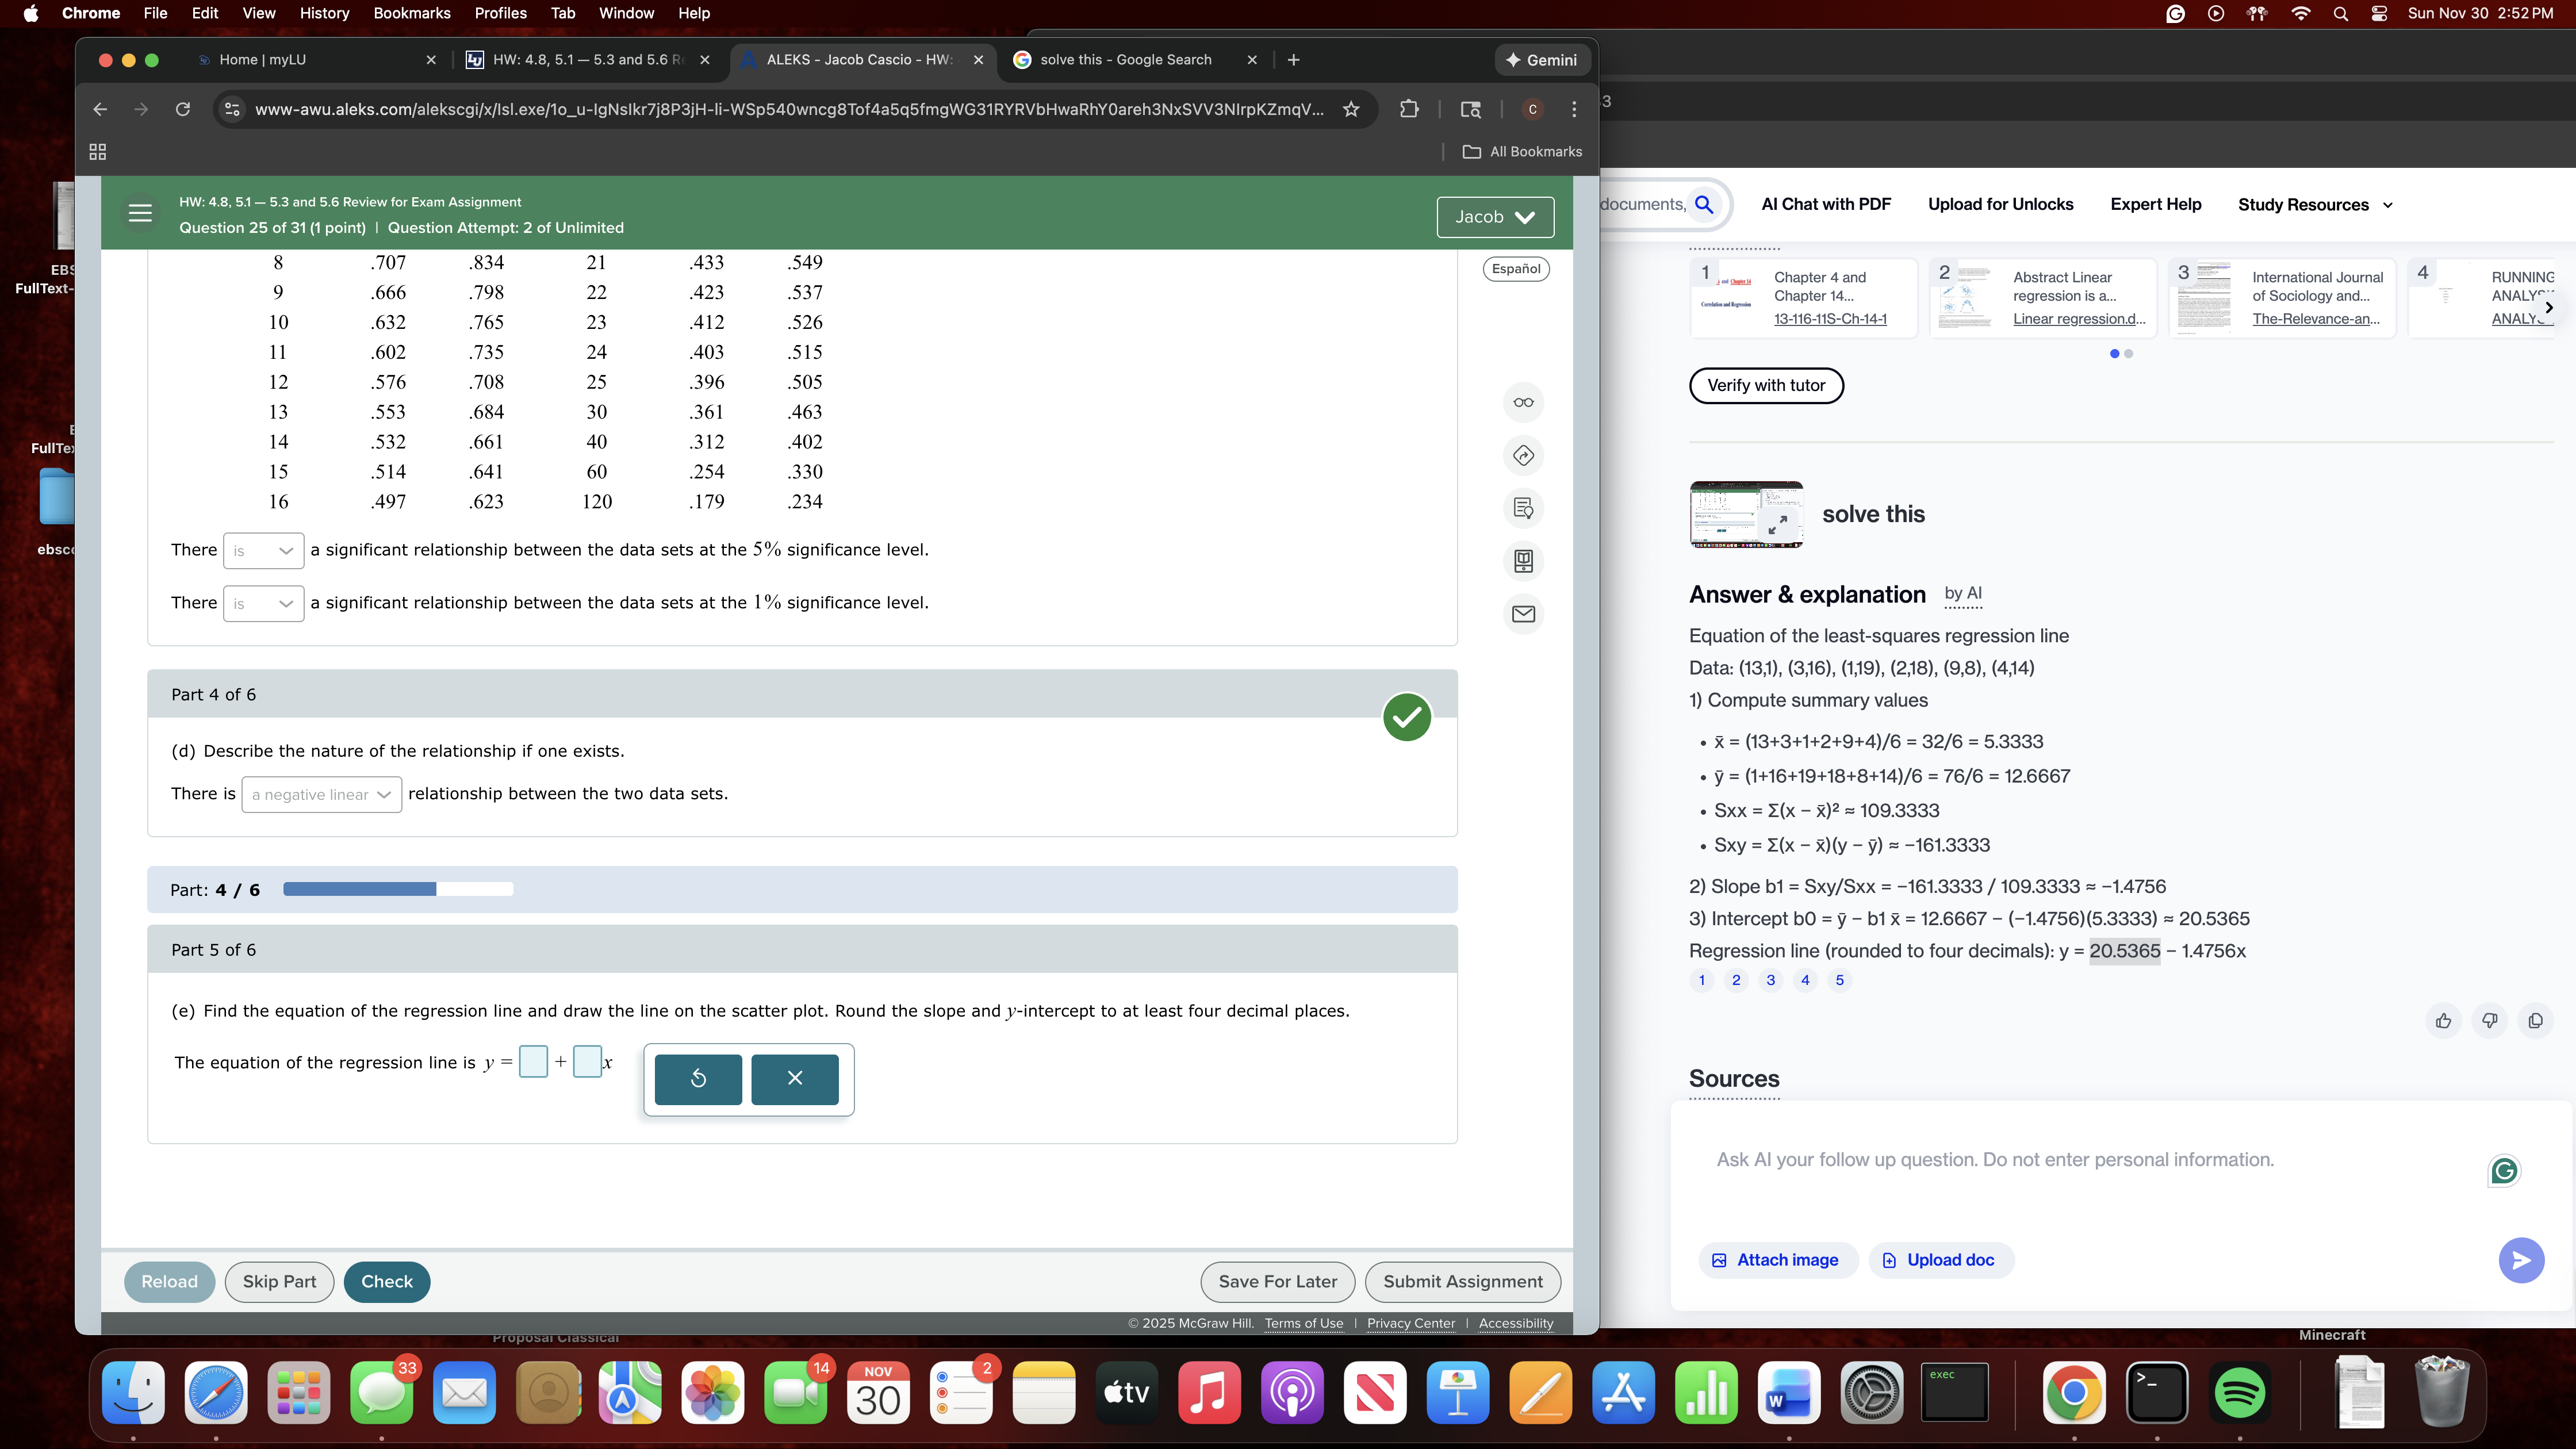2576x1449 pixels.
Task: Click the e-reader book icon in sidebar
Action: point(1524,561)
